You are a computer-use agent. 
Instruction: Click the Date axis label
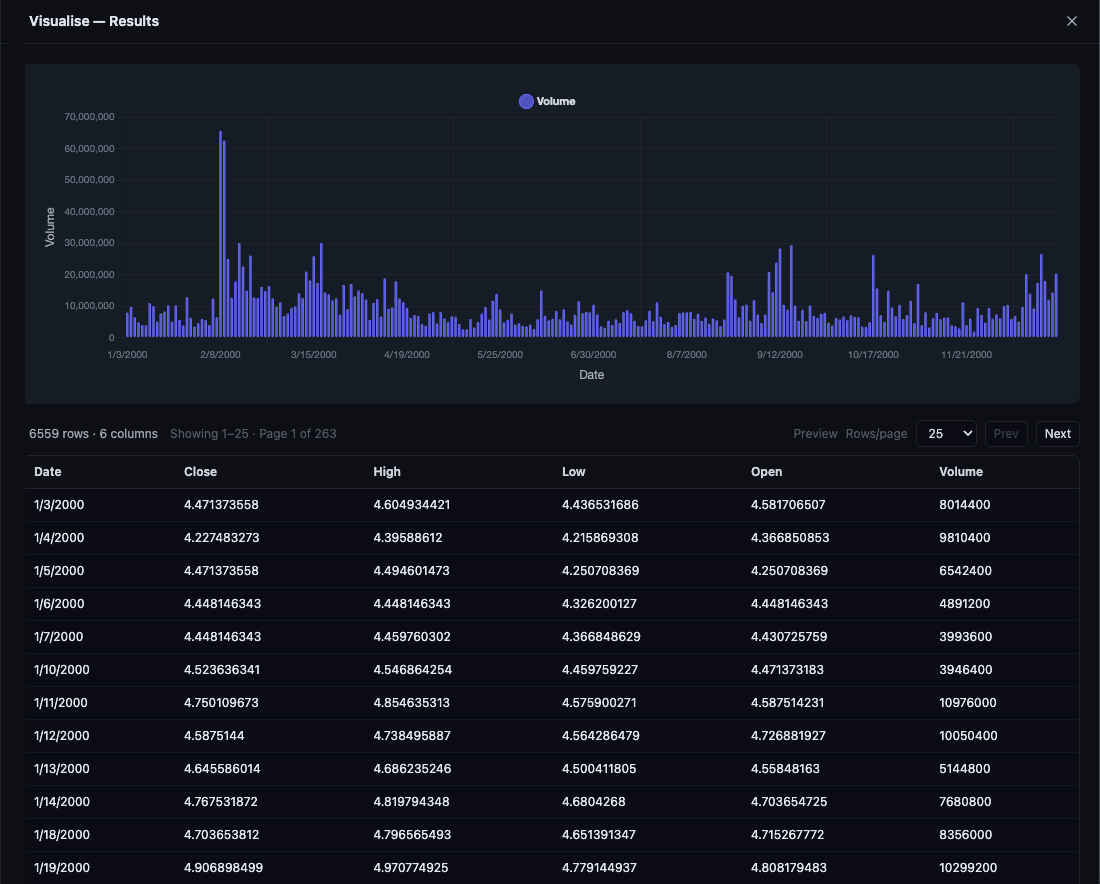pyautogui.click(x=592, y=374)
